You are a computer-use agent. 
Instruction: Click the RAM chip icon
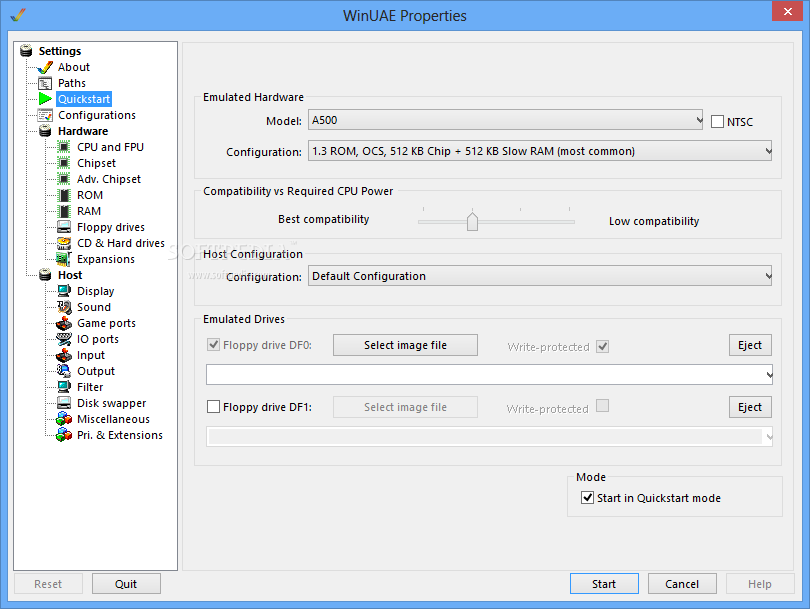[64, 211]
